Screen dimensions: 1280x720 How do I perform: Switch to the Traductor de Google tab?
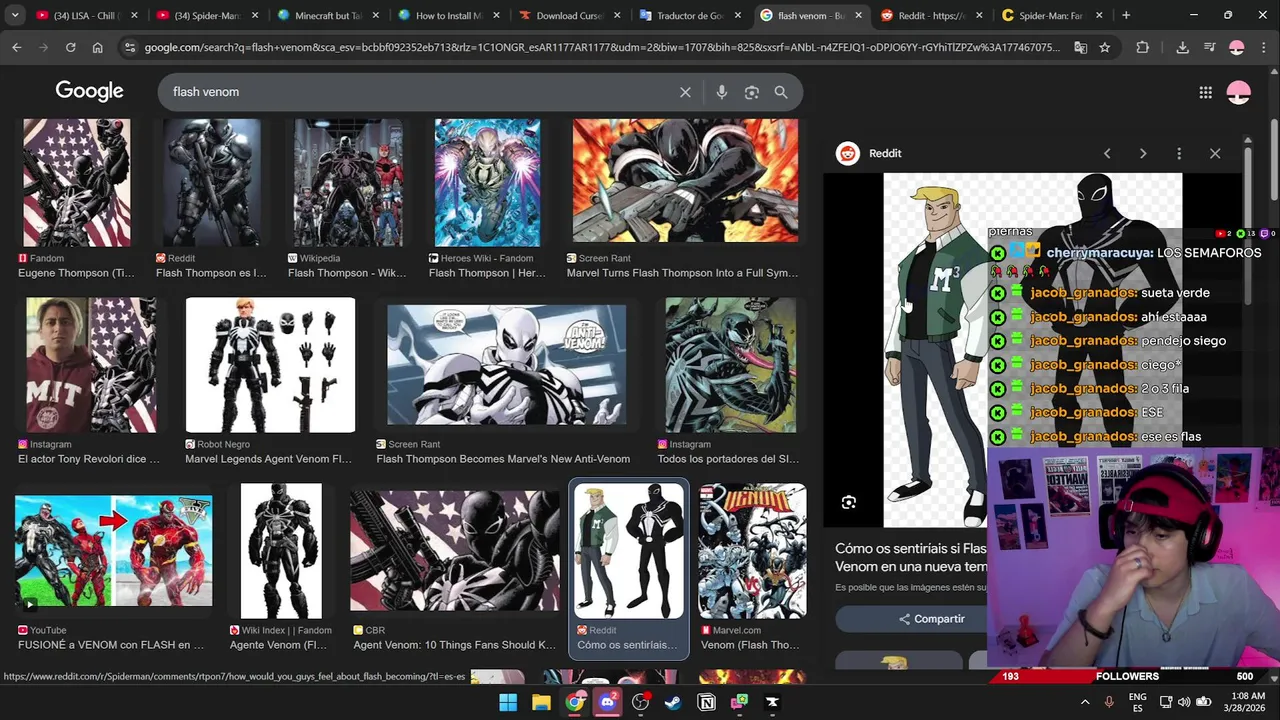[688, 15]
